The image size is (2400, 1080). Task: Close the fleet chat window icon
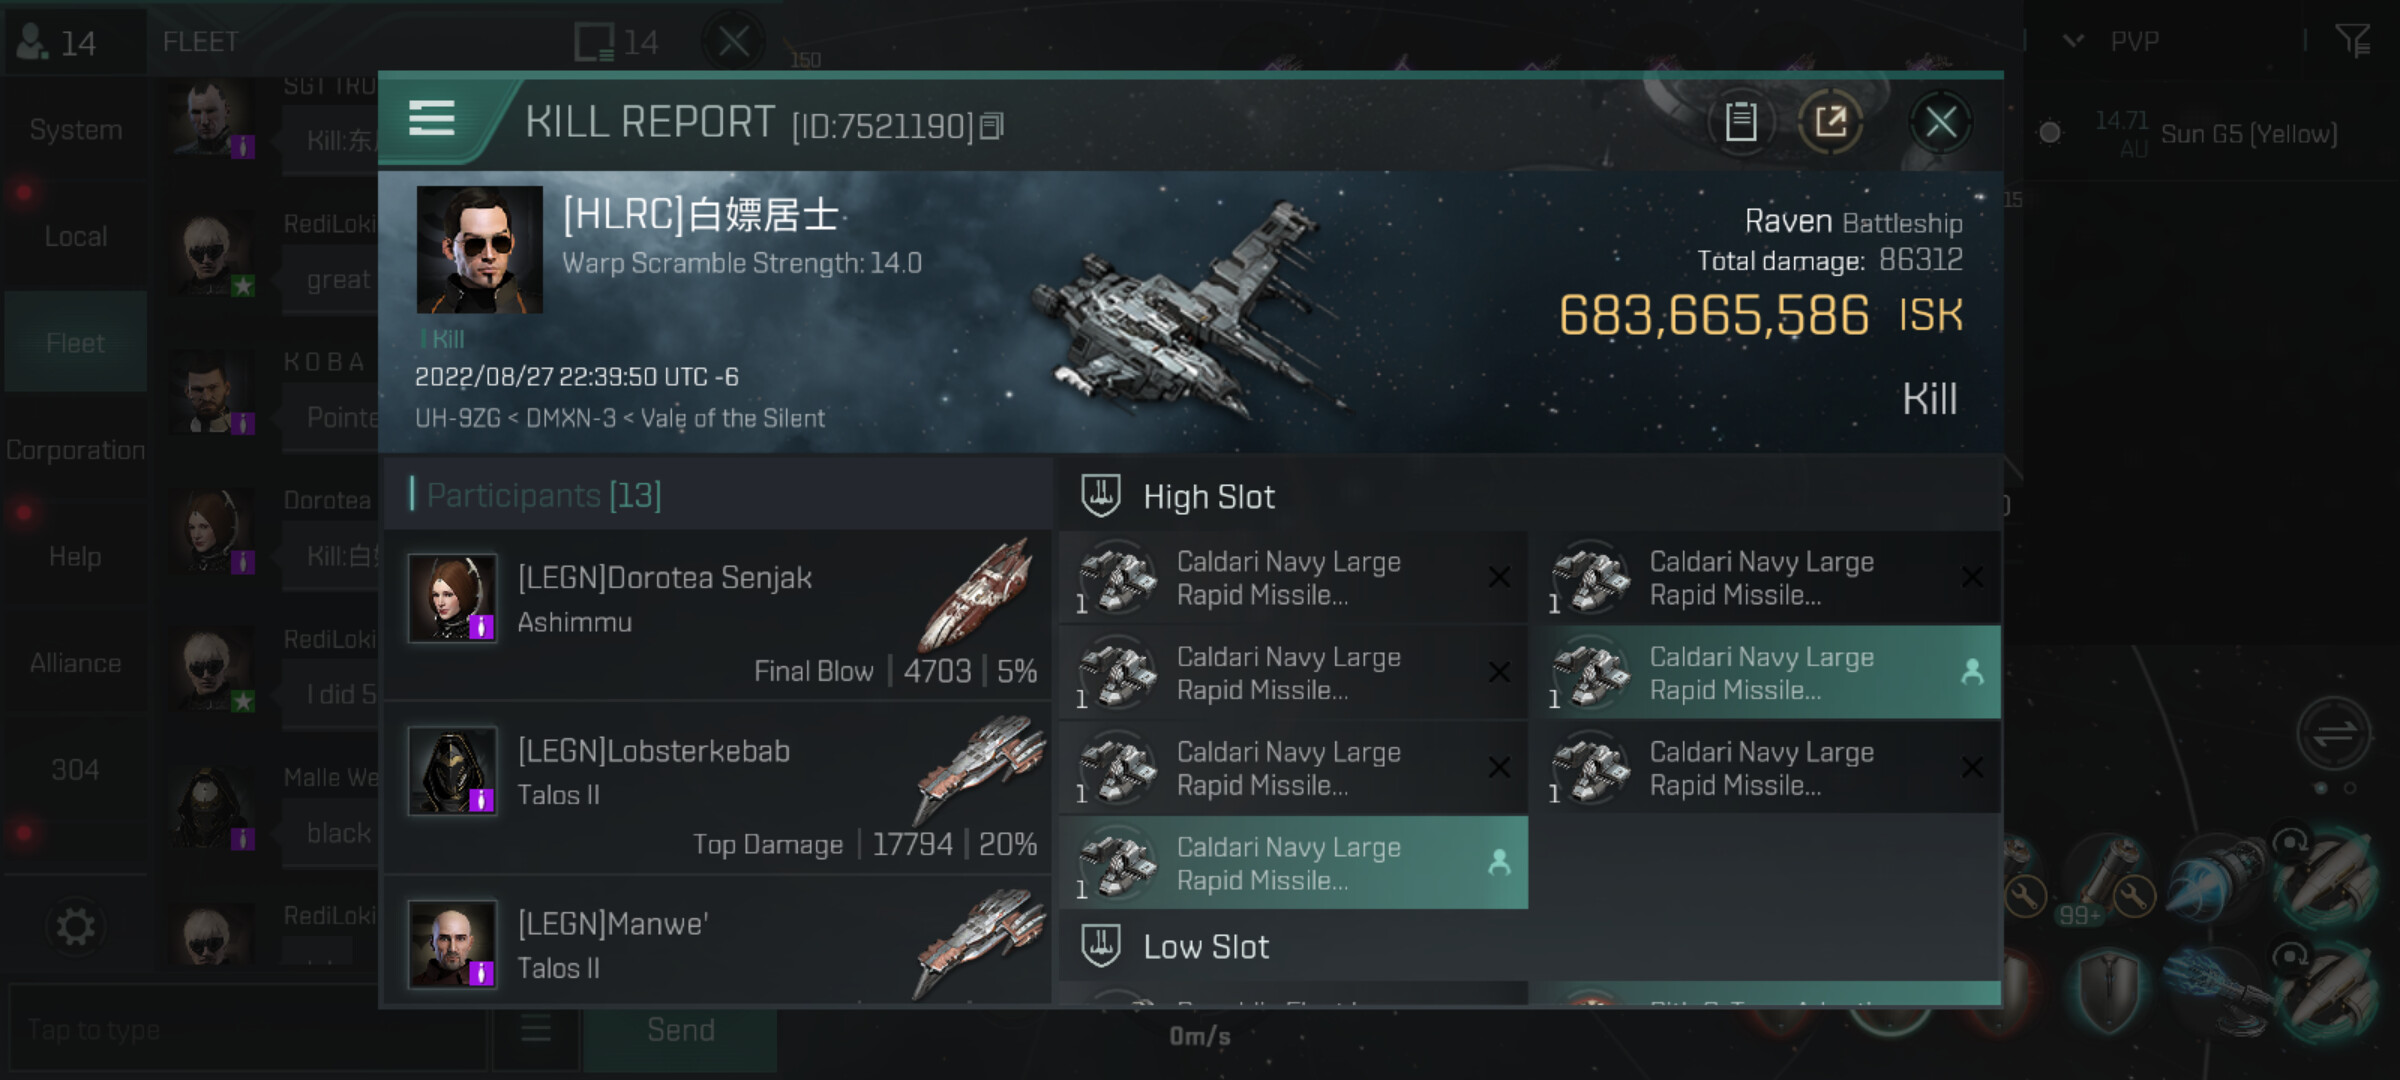click(733, 42)
